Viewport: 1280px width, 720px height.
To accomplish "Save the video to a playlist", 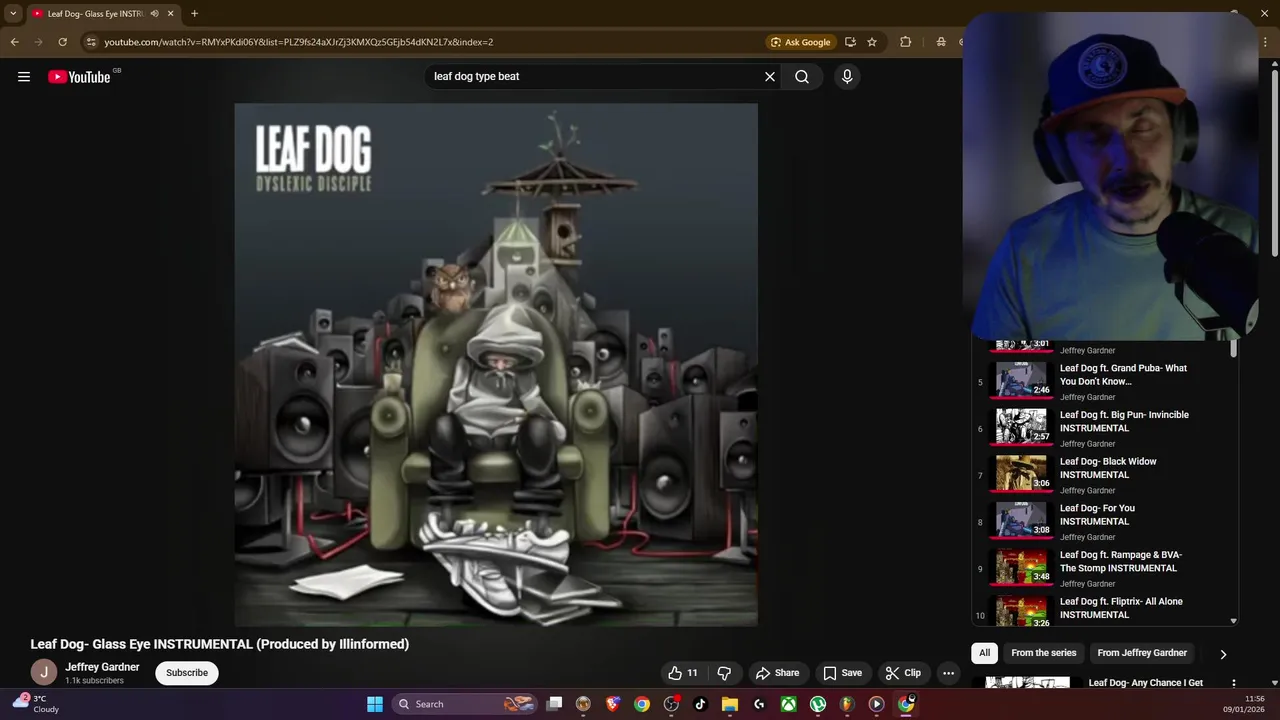I will [x=842, y=673].
